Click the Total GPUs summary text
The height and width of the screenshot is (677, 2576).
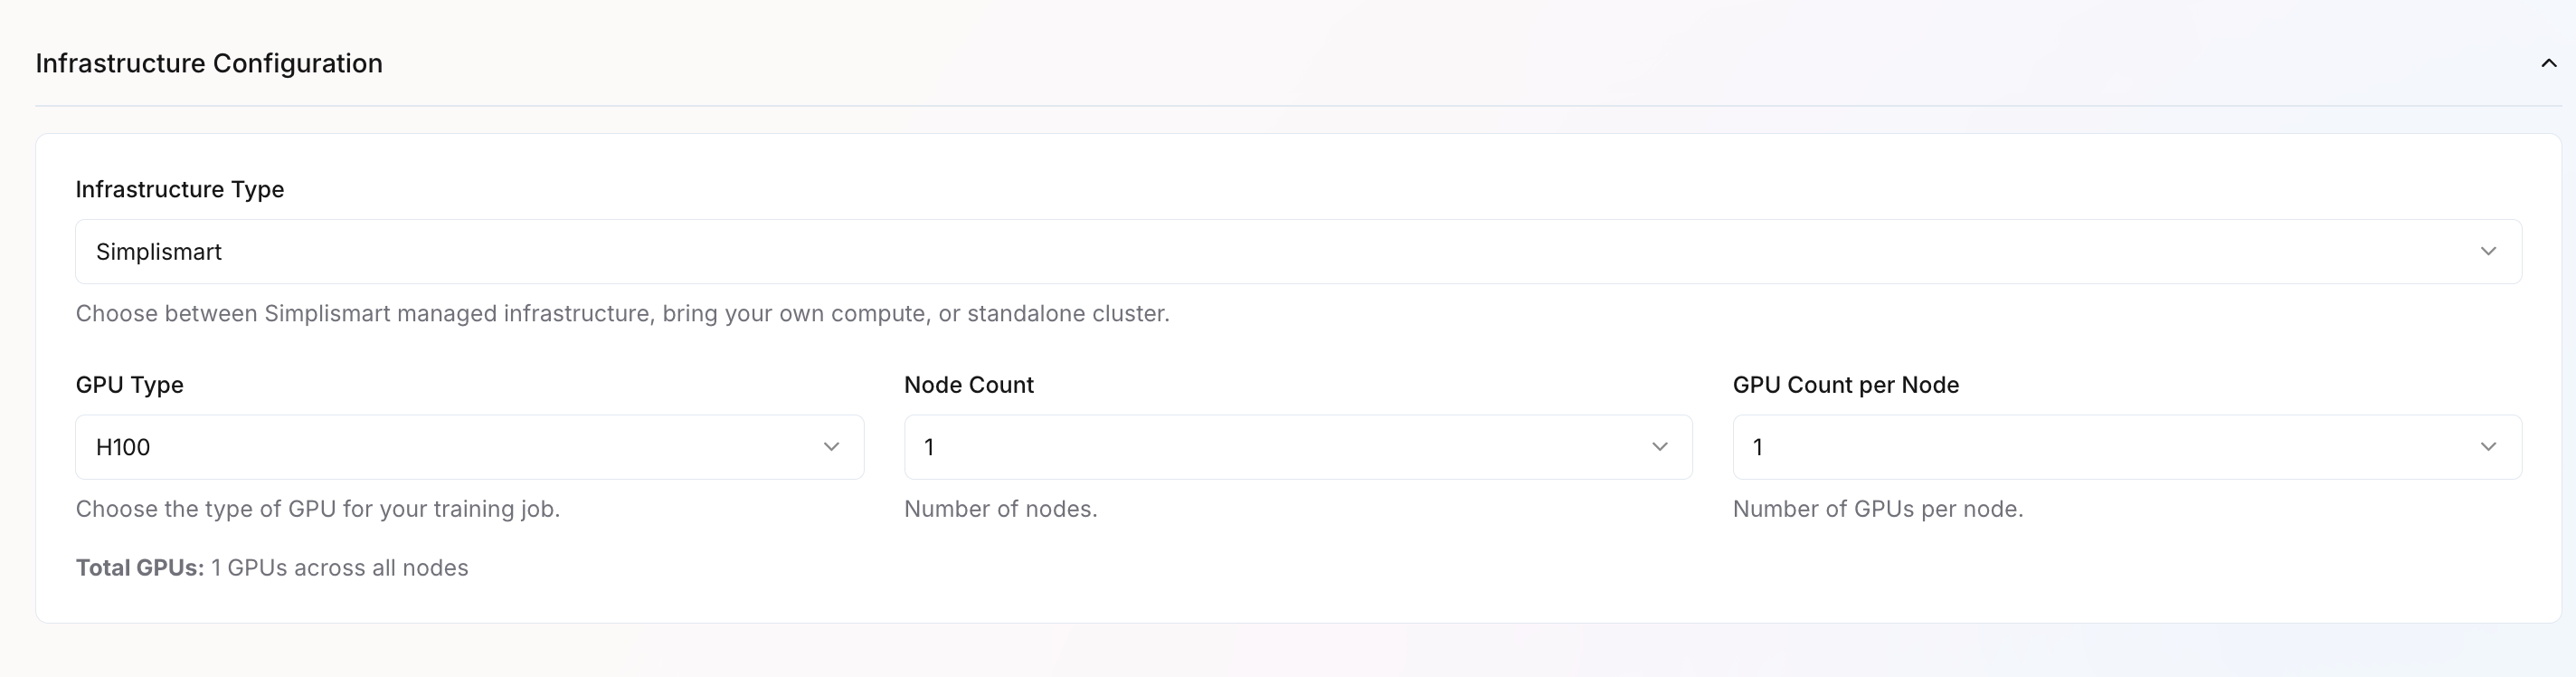click(271, 567)
